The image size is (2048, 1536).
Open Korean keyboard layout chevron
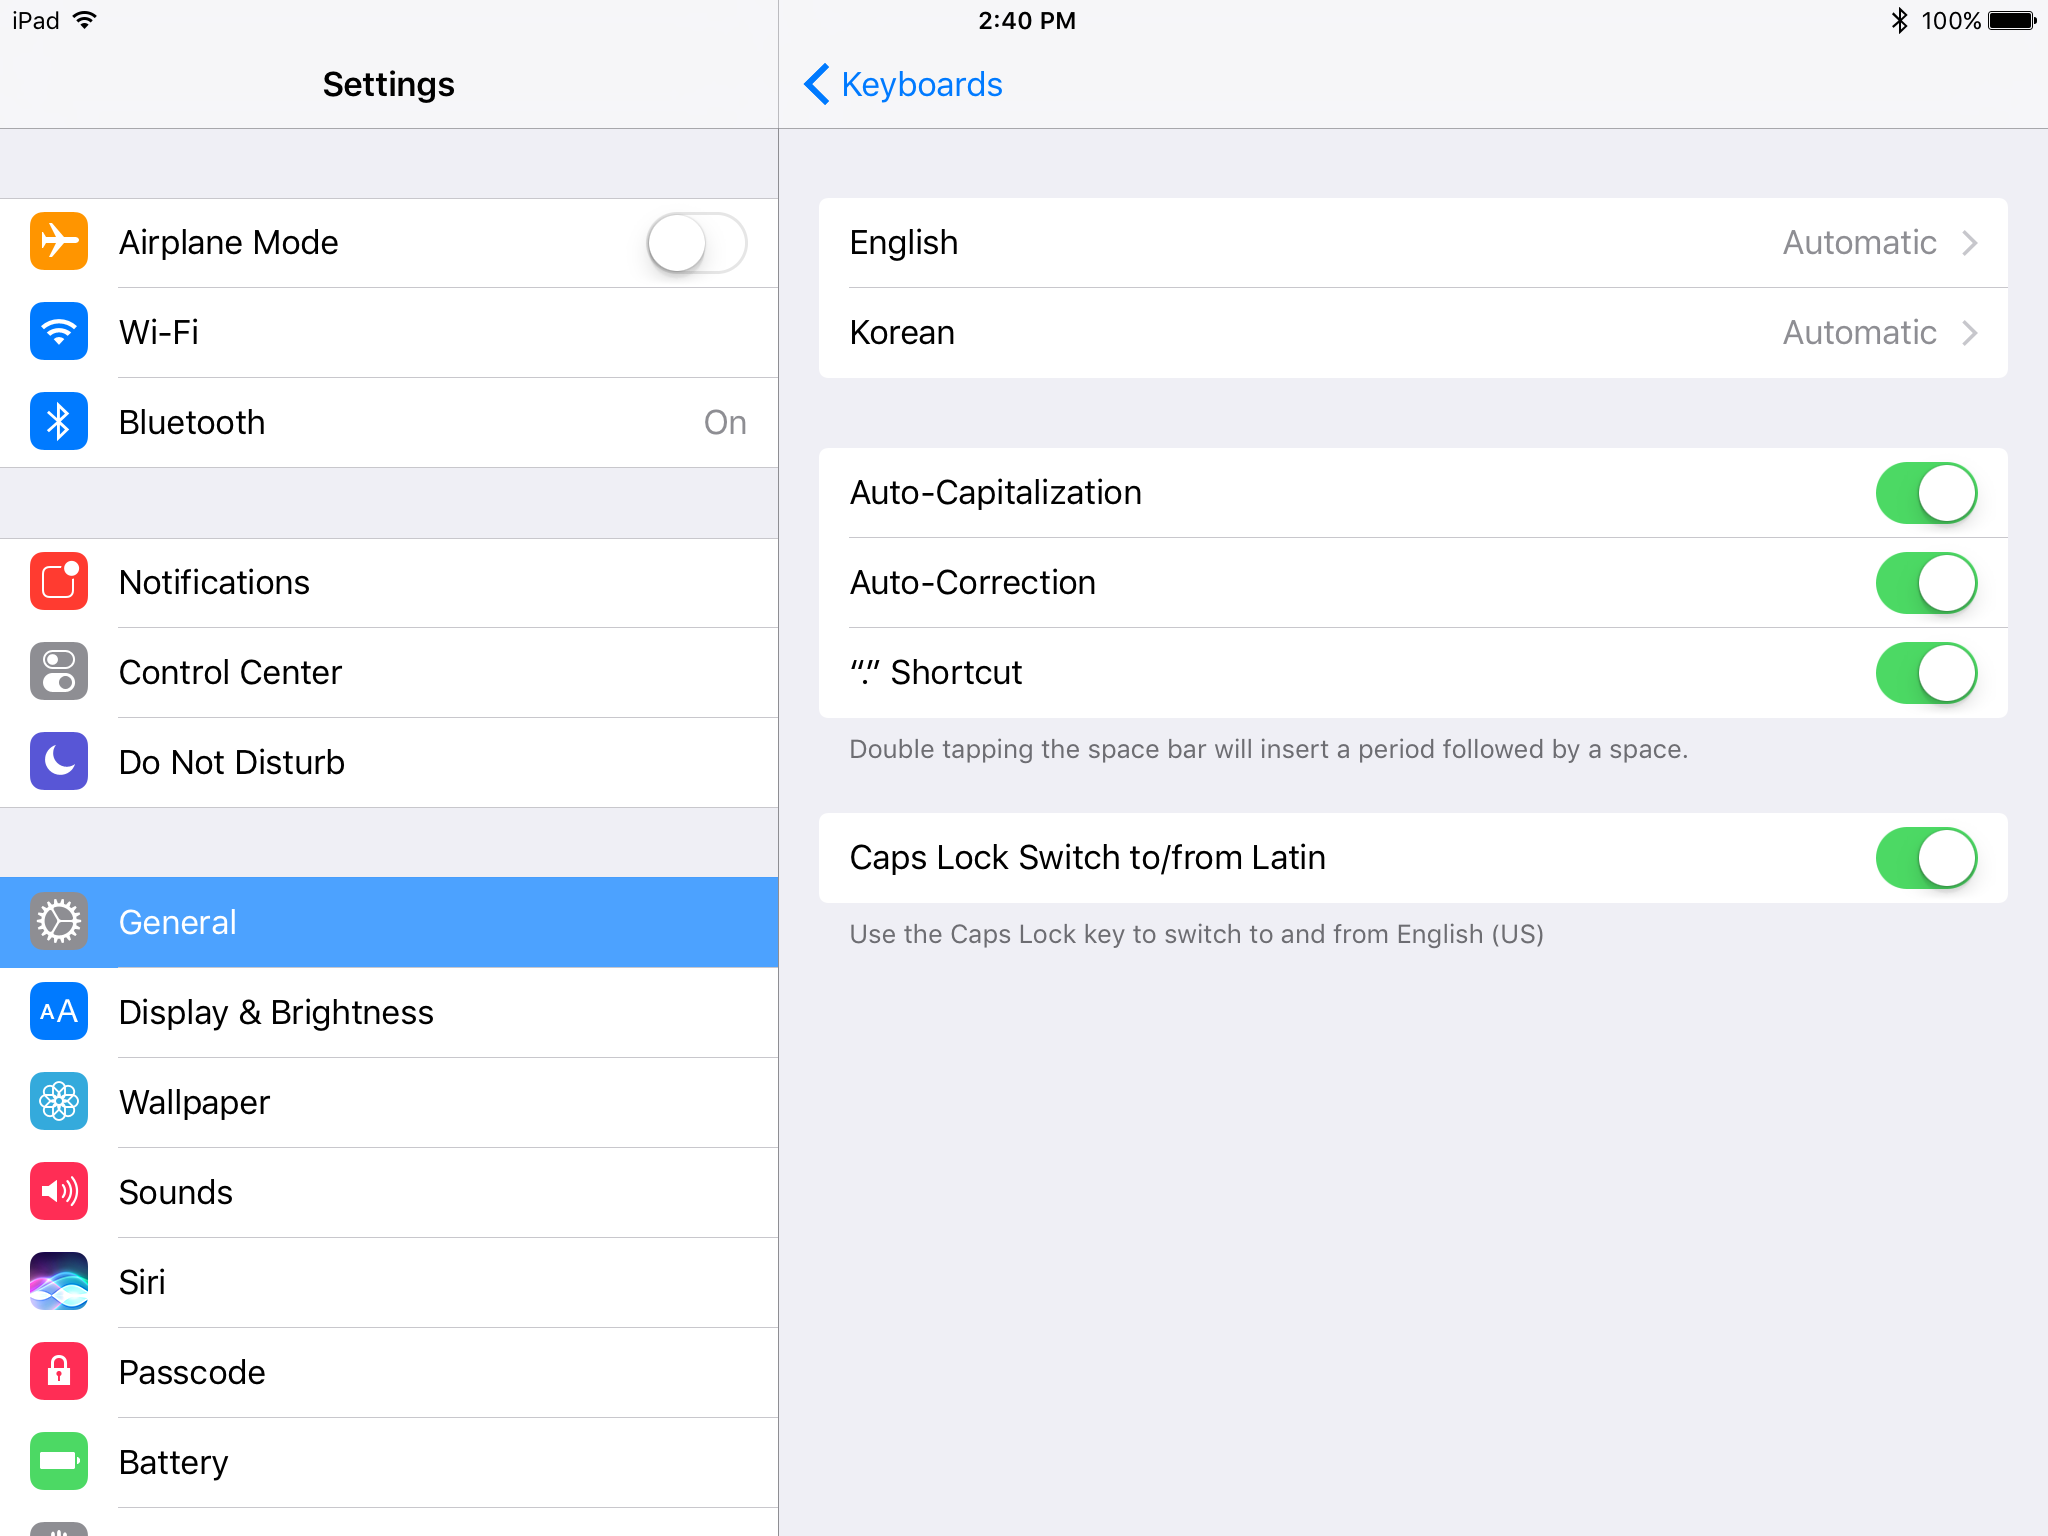pos(1969,333)
